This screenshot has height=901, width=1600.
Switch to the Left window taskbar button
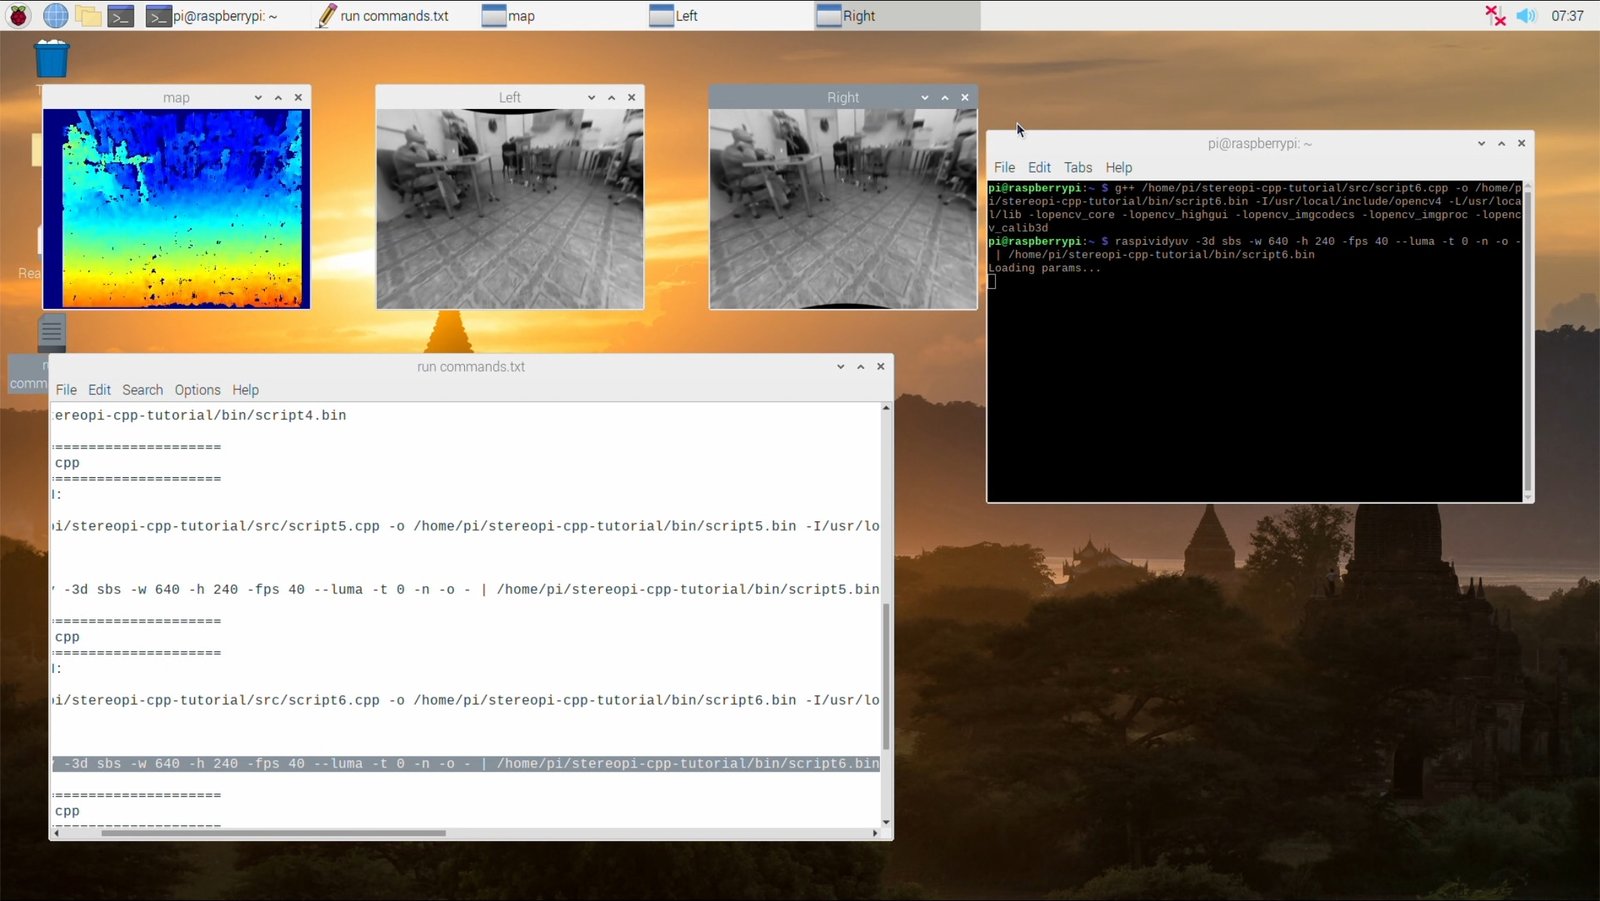pyautogui.click(x=675, y=15)
